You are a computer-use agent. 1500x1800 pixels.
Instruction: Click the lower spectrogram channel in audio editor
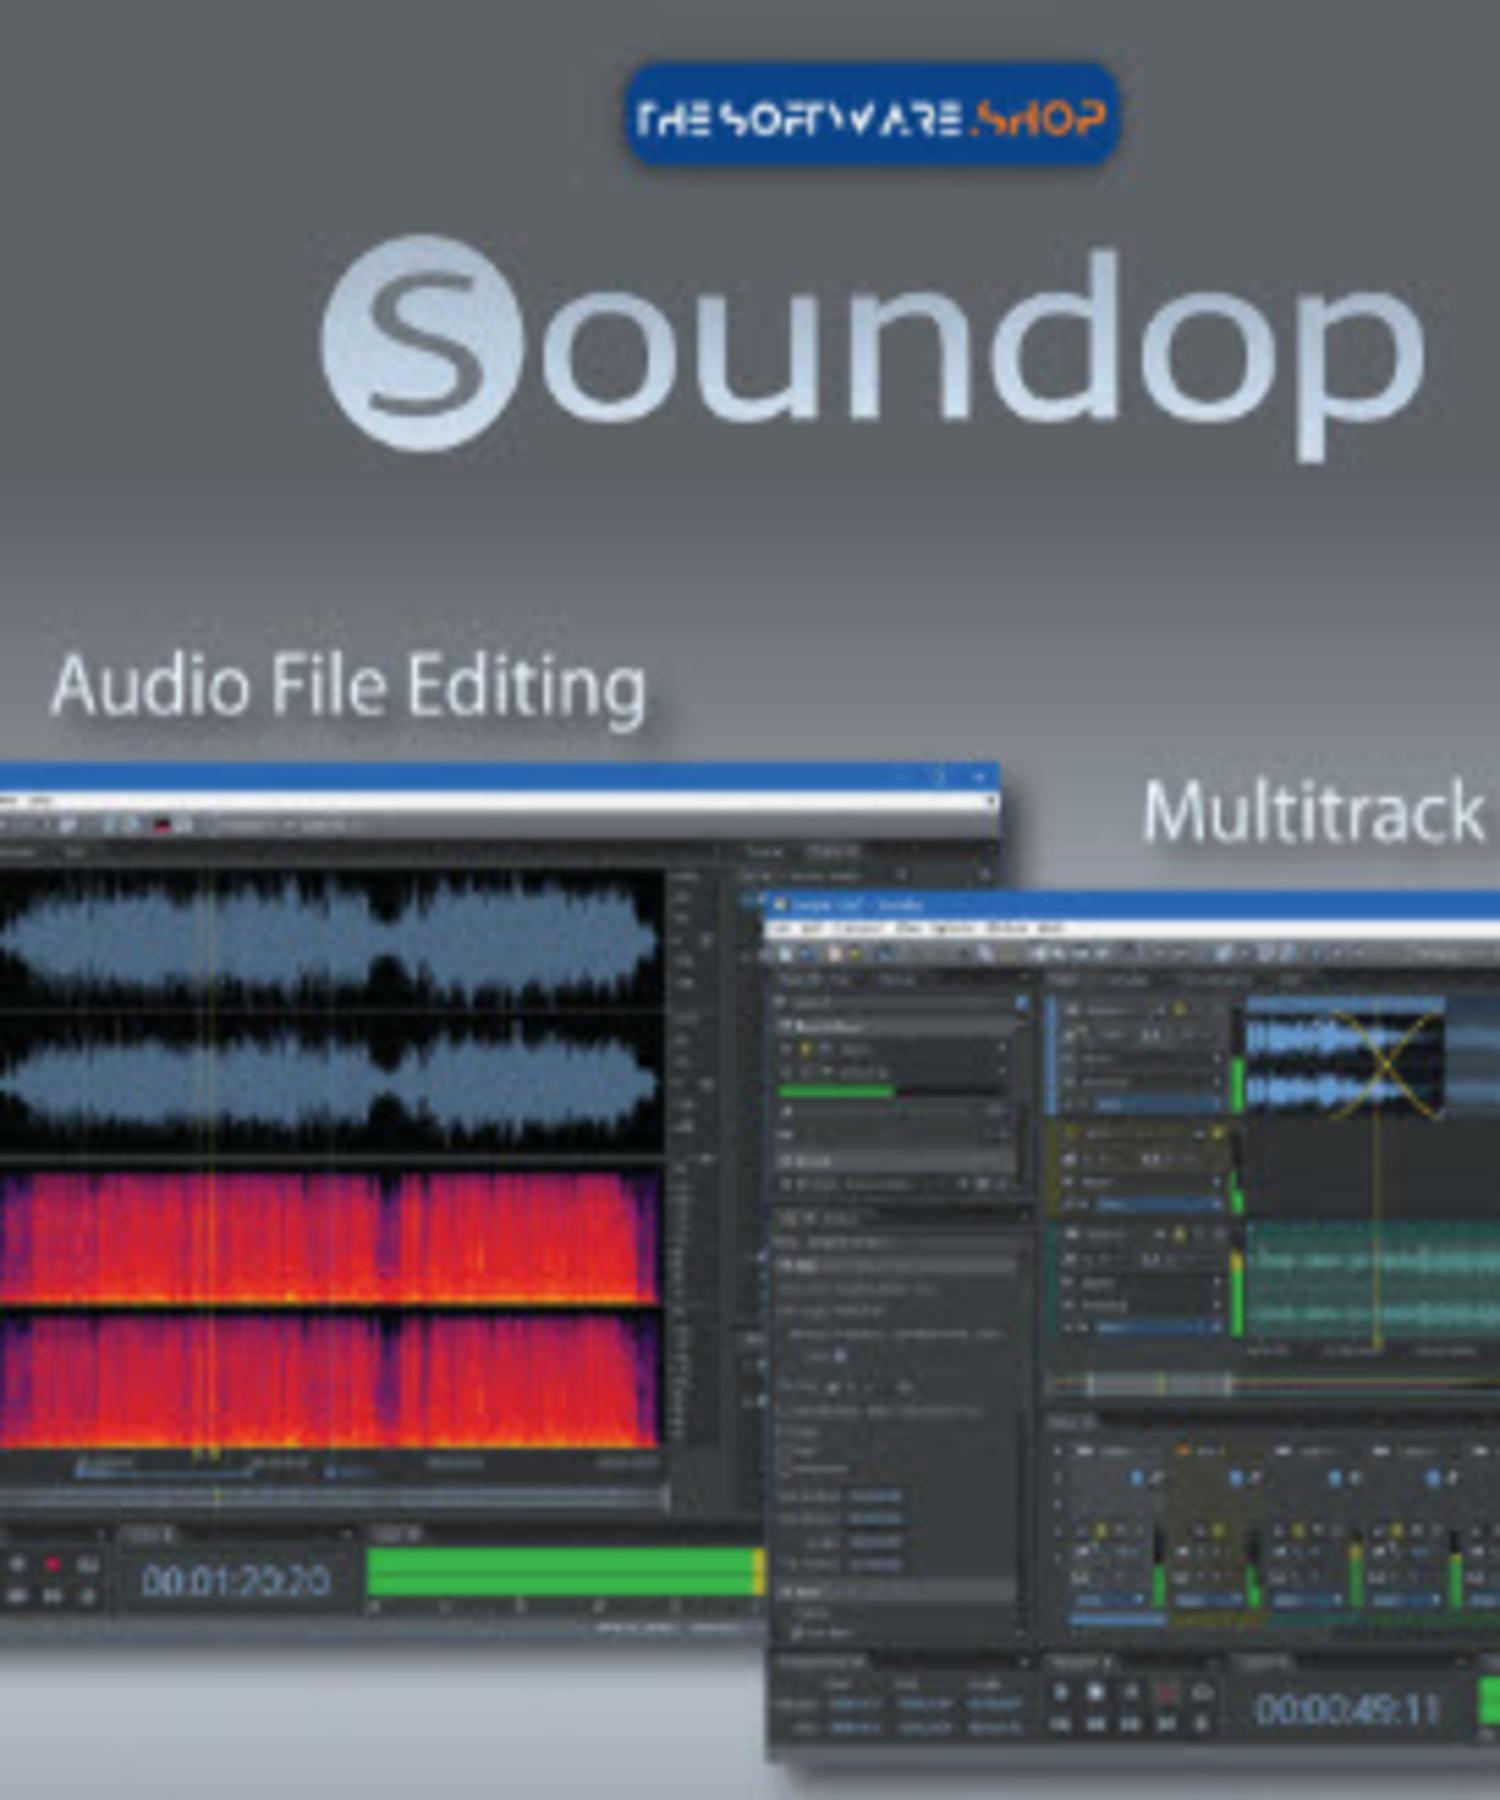coord(330,1382)
